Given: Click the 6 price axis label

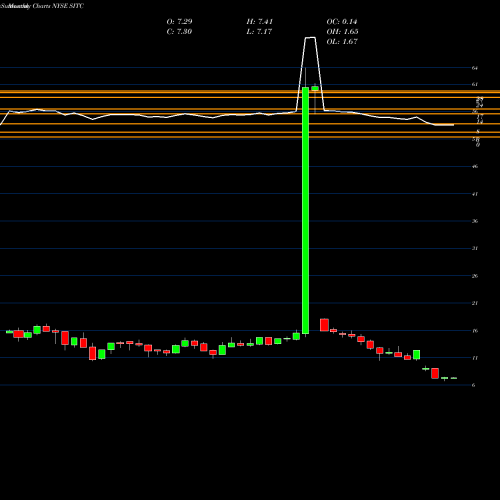Looking at the screenshot, I should [473, 385].
